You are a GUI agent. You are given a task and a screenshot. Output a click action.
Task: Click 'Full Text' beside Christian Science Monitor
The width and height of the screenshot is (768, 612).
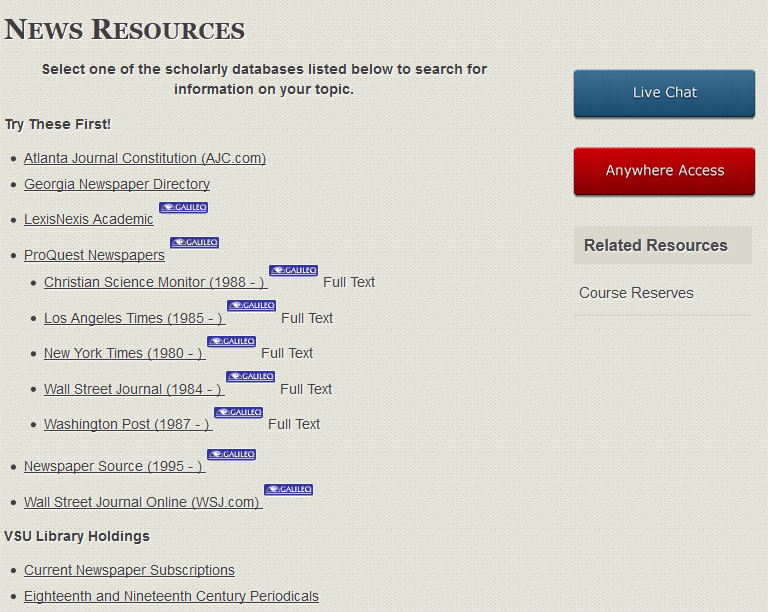pyautogui.click(x=349, y=282)
